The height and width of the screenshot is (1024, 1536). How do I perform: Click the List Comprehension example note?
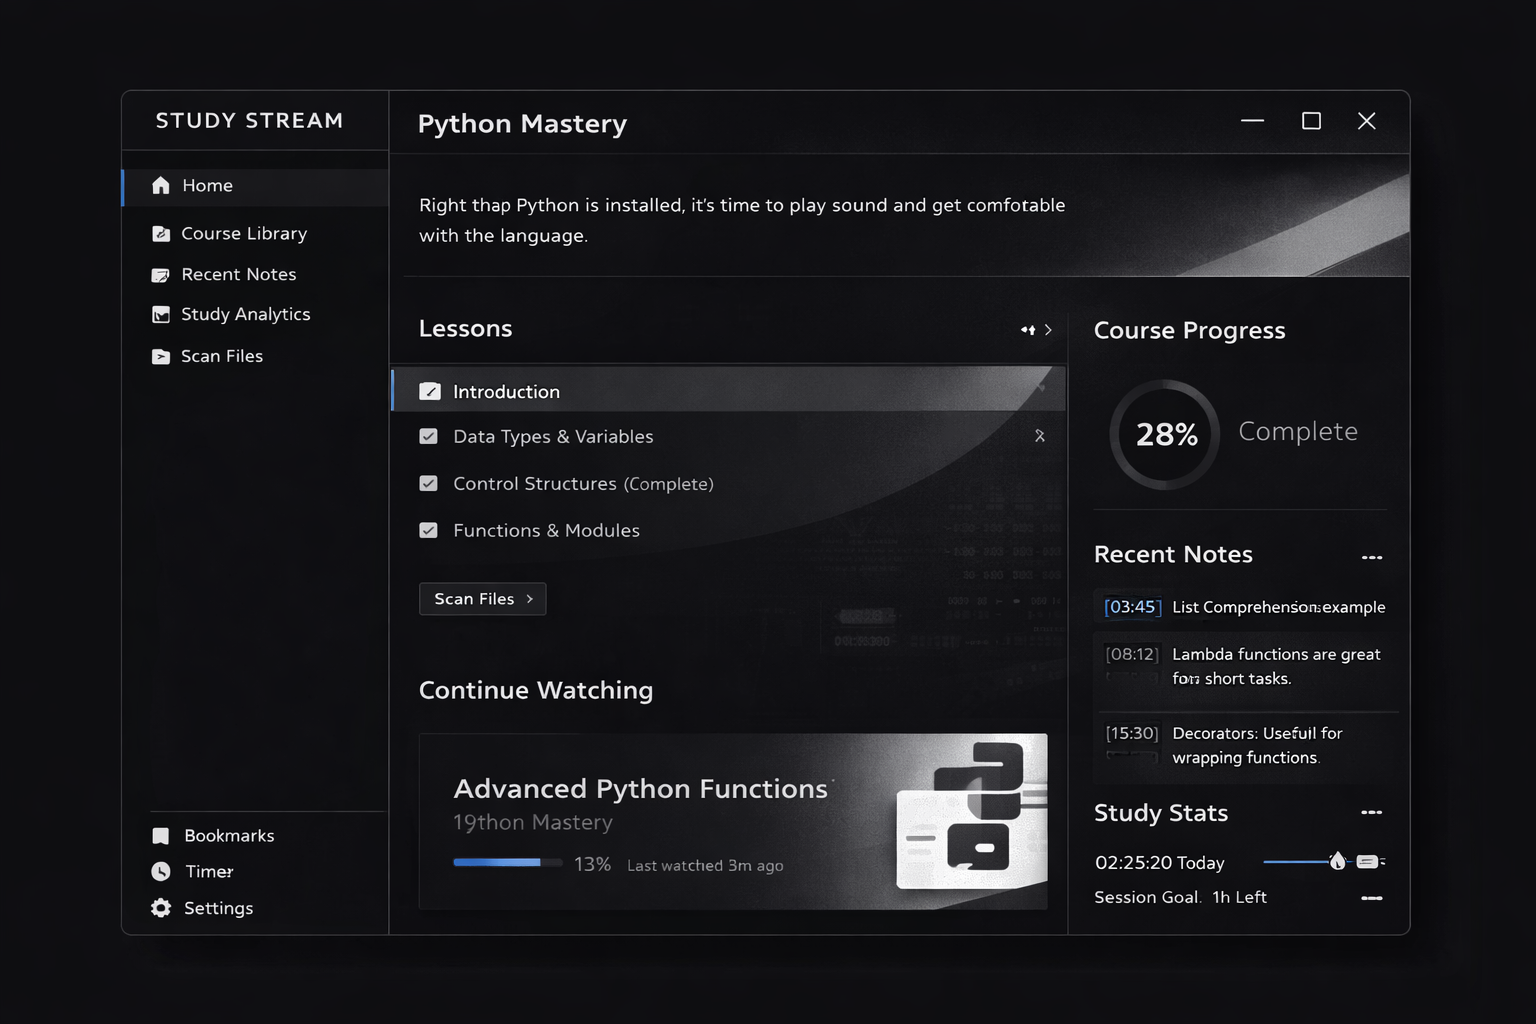click(1278, 607)
